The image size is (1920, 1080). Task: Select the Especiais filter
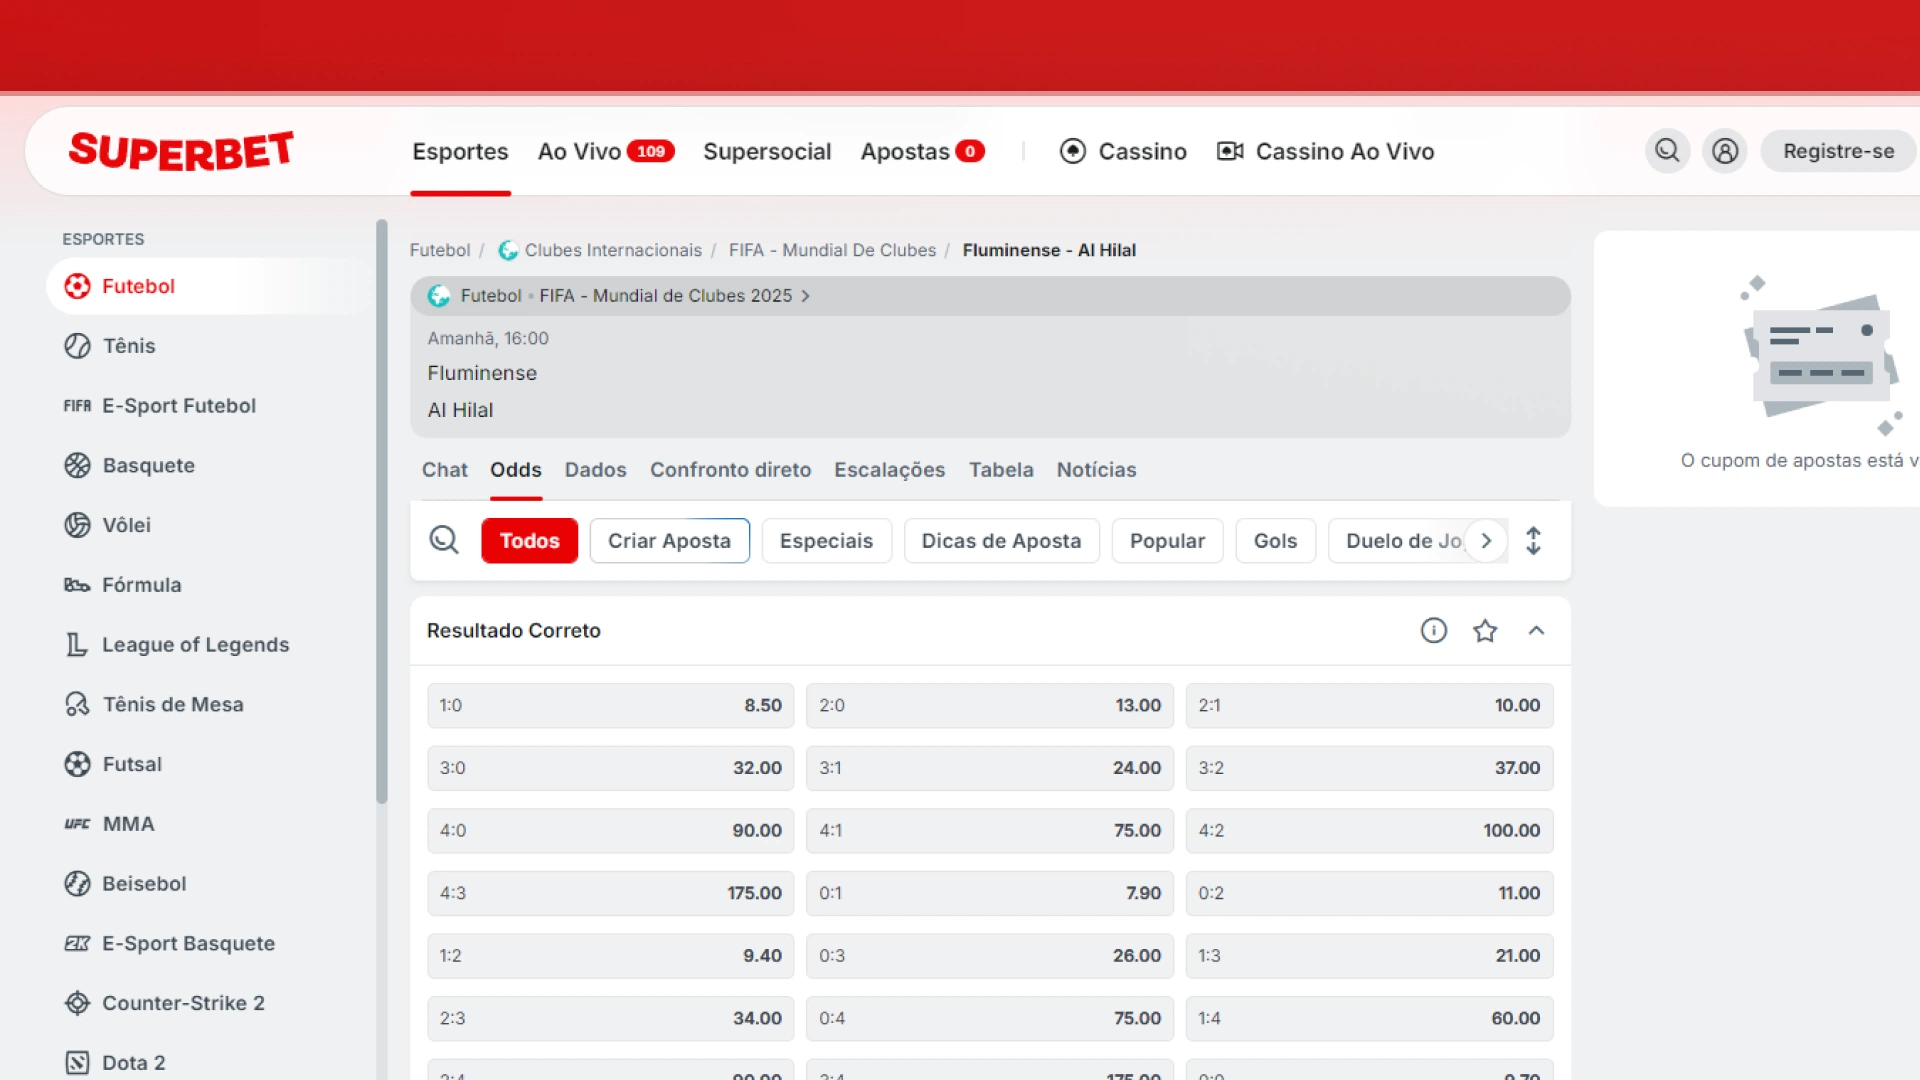tap(826, 541)
